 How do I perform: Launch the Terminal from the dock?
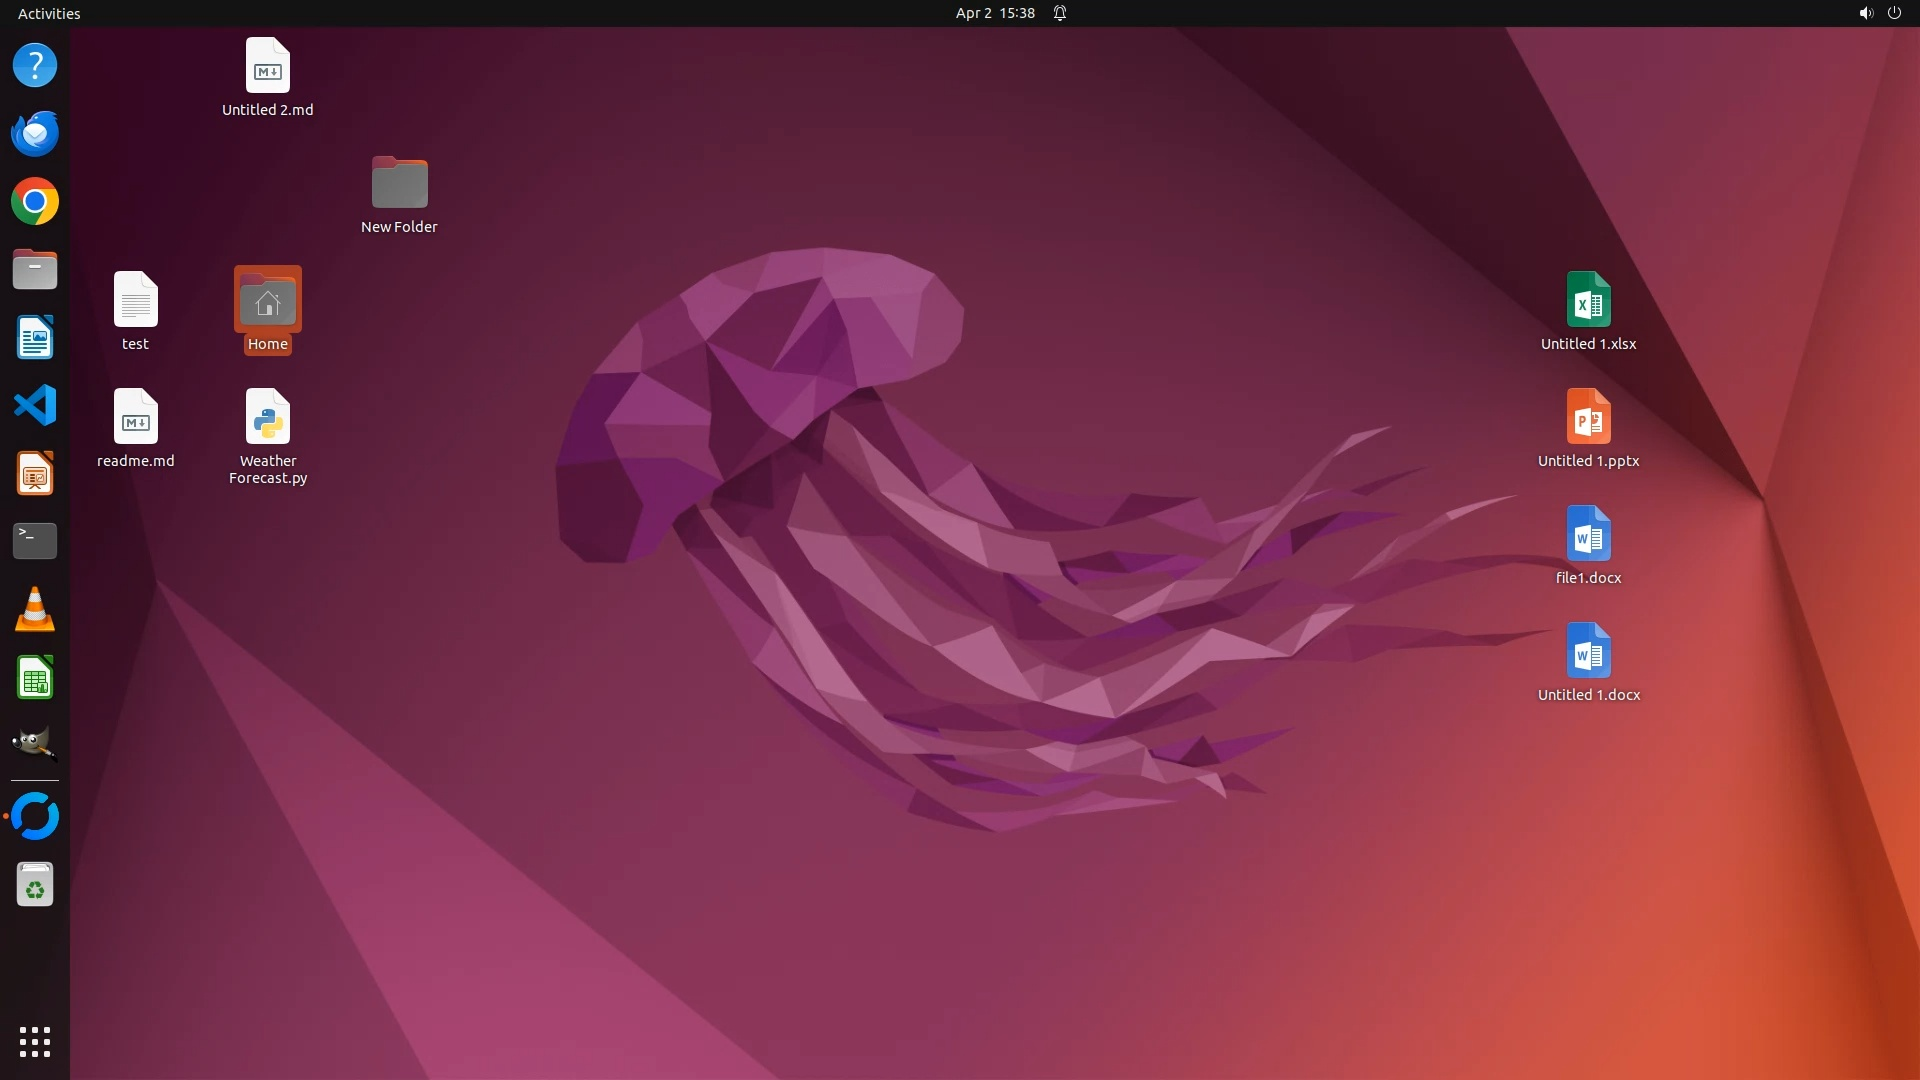pyautogui.click(x=35, y=541)
